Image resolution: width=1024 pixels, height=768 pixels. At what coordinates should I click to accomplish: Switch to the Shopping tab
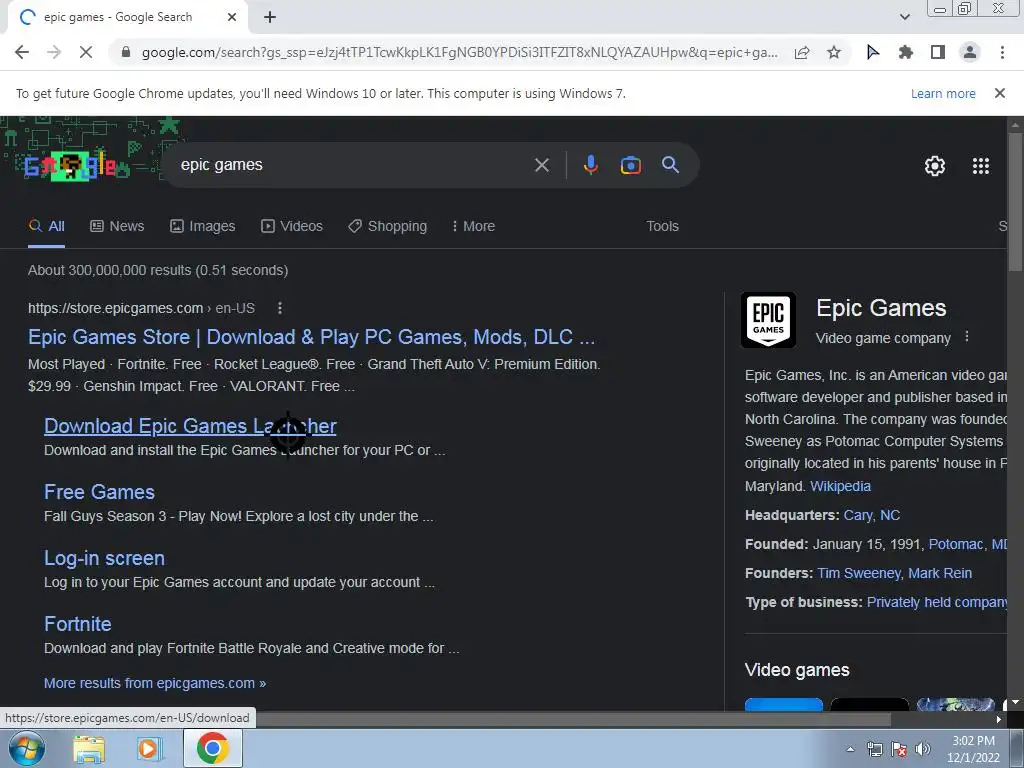[x=387, y=227]
